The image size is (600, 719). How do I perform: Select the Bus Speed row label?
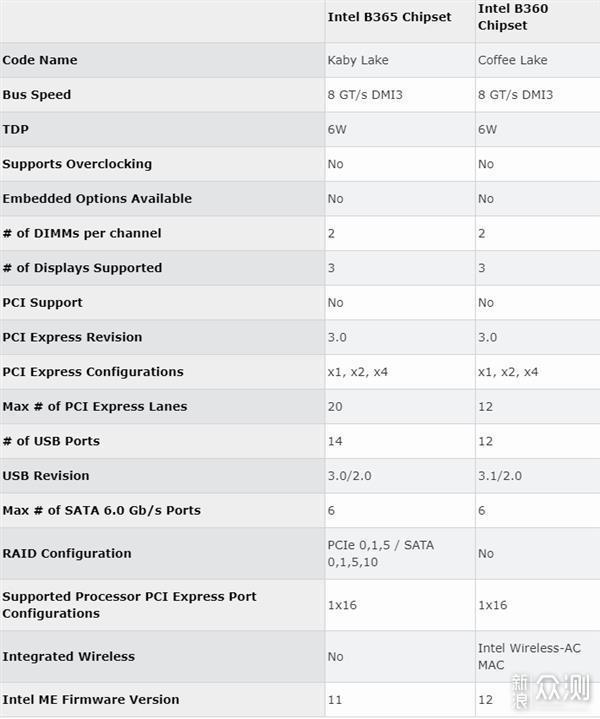coord(37,95)
